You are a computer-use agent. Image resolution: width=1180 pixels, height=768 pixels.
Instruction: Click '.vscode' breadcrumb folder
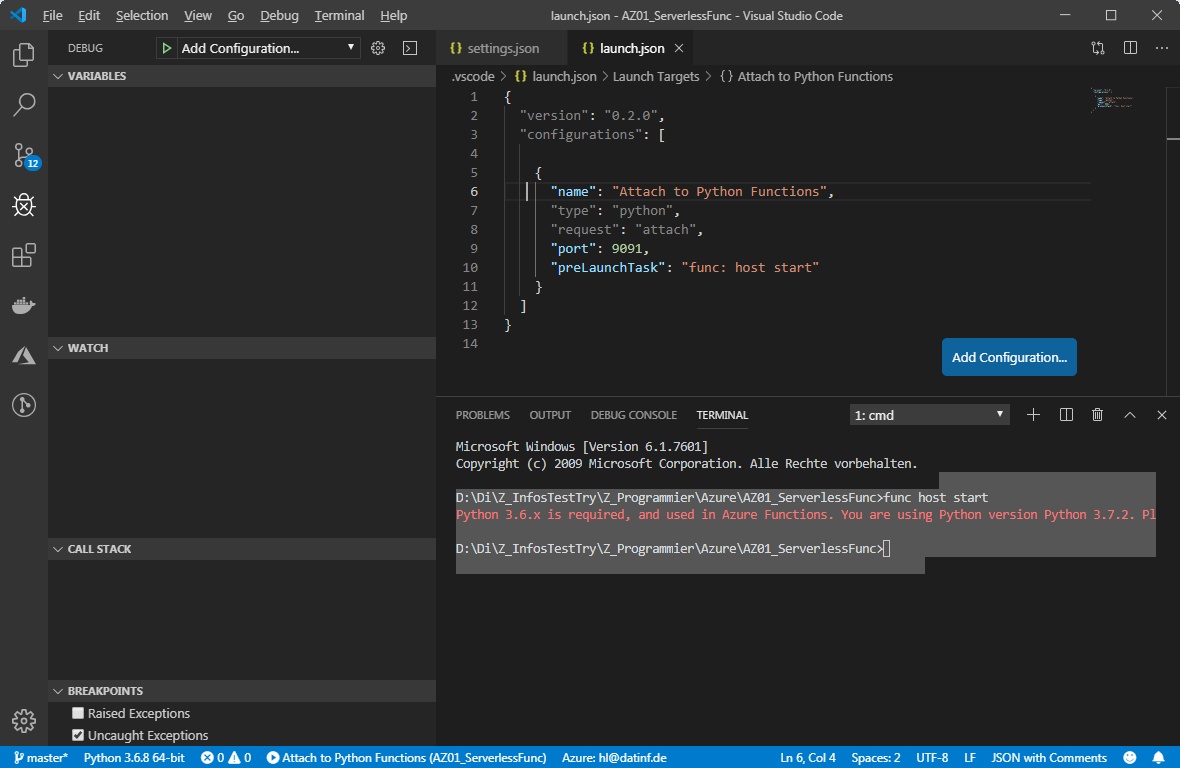473,77
